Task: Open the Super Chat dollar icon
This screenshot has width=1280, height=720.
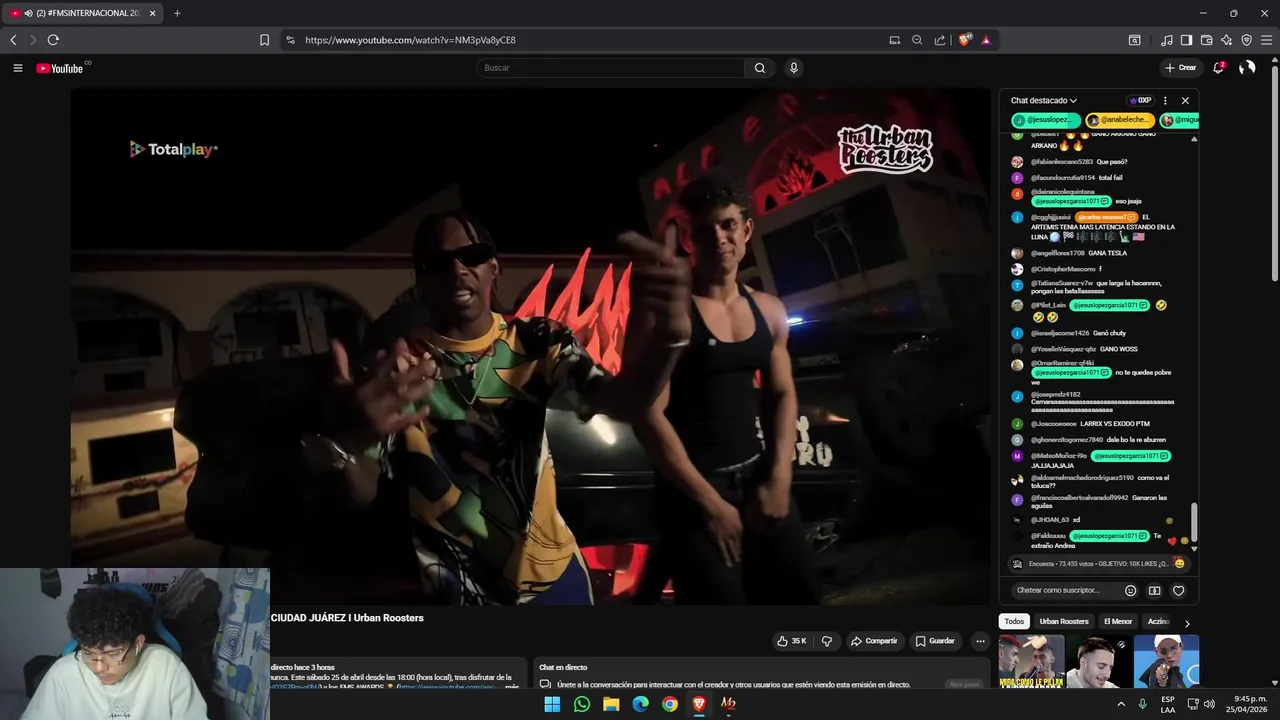Action: click(1154, 590)
